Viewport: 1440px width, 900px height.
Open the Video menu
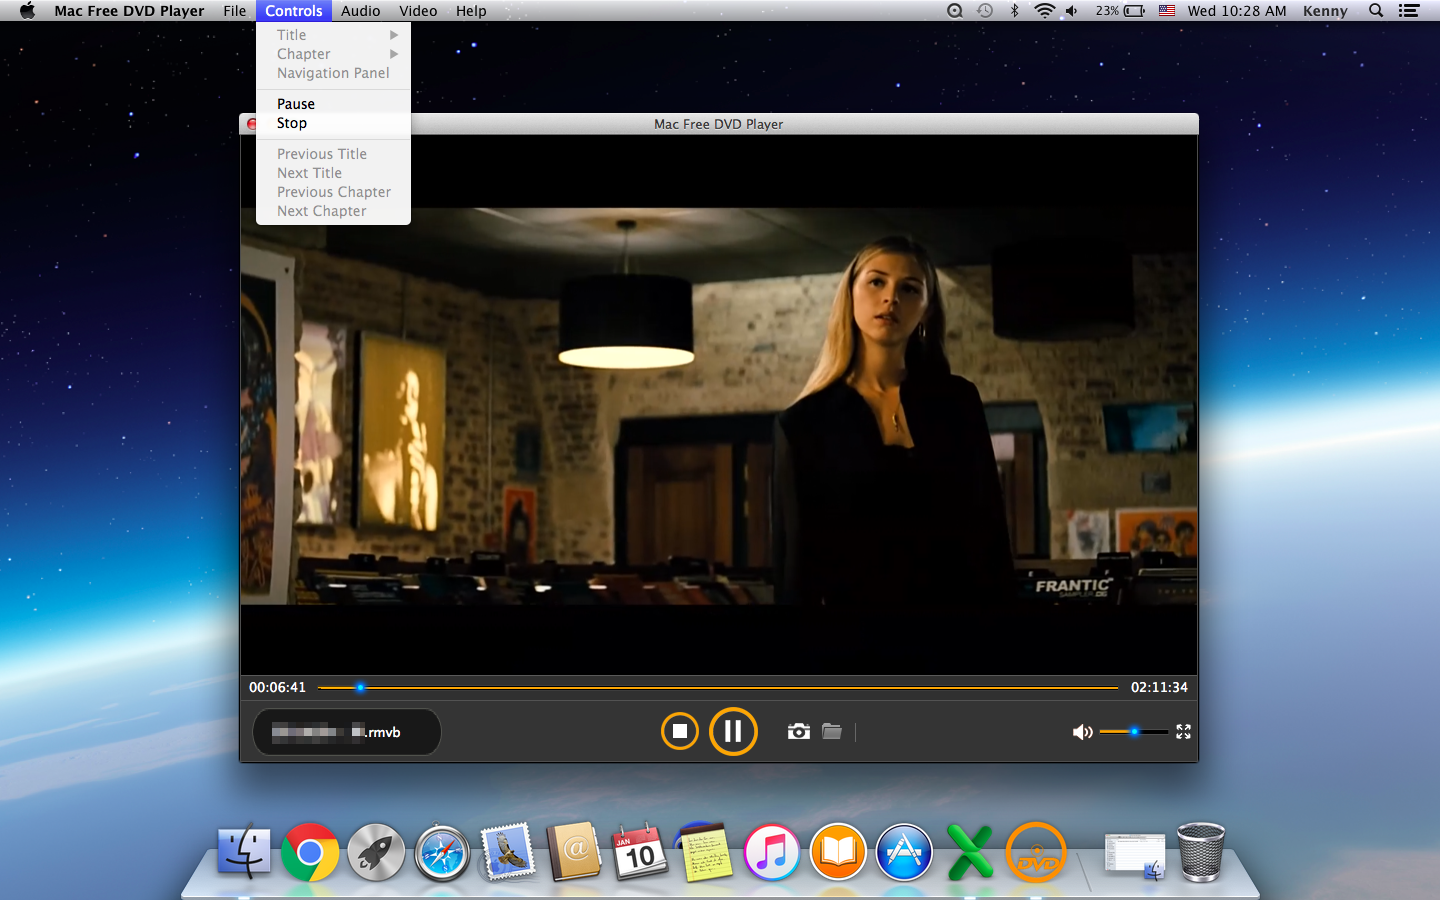coord(418,11)
